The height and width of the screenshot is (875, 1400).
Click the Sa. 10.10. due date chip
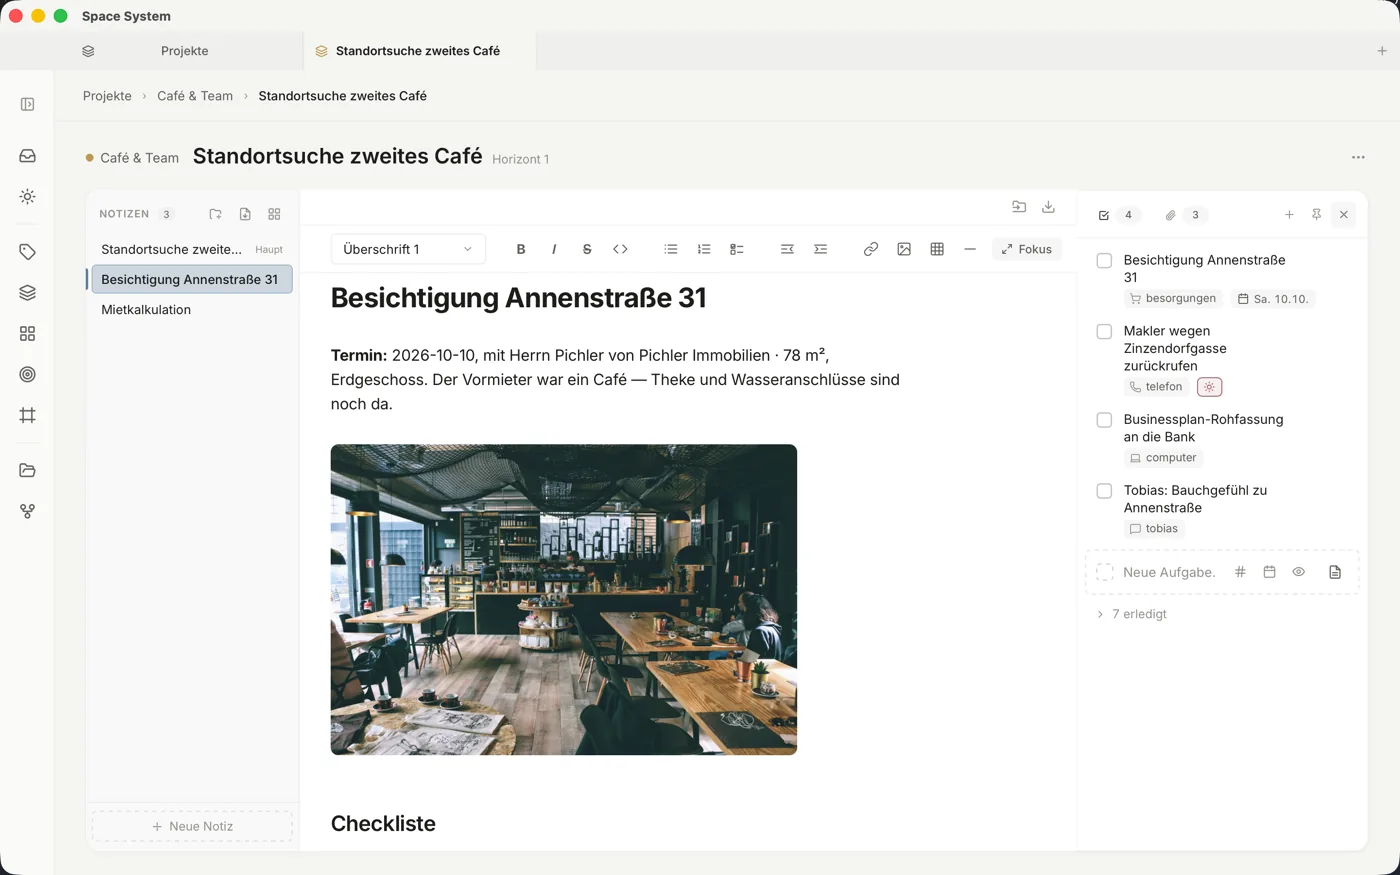(1273, 299)
